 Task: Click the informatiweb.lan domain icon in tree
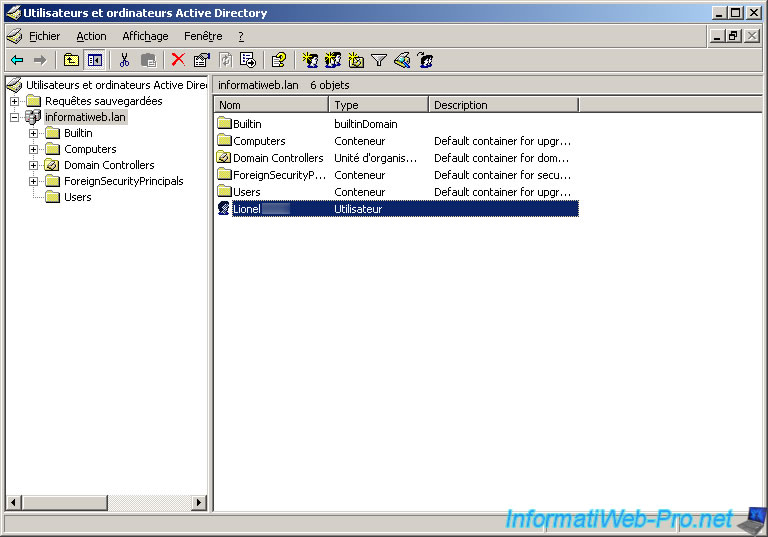coord(33,117)
